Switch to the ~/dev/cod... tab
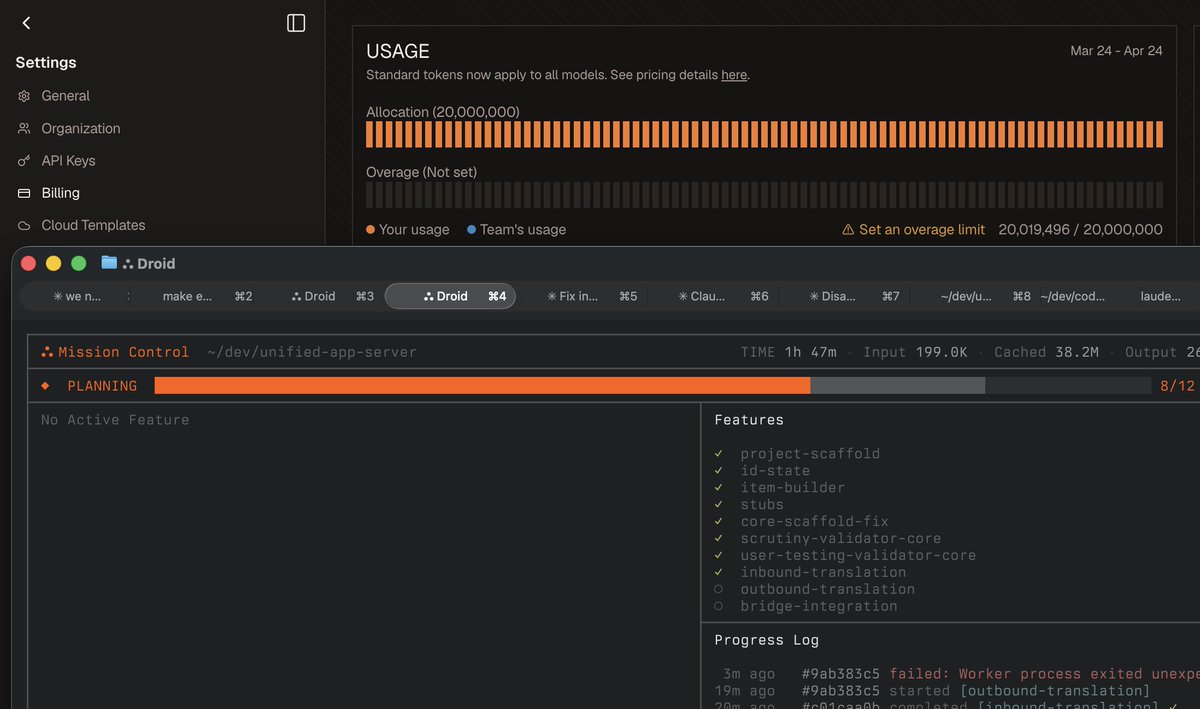 (x=1073, y=297)
